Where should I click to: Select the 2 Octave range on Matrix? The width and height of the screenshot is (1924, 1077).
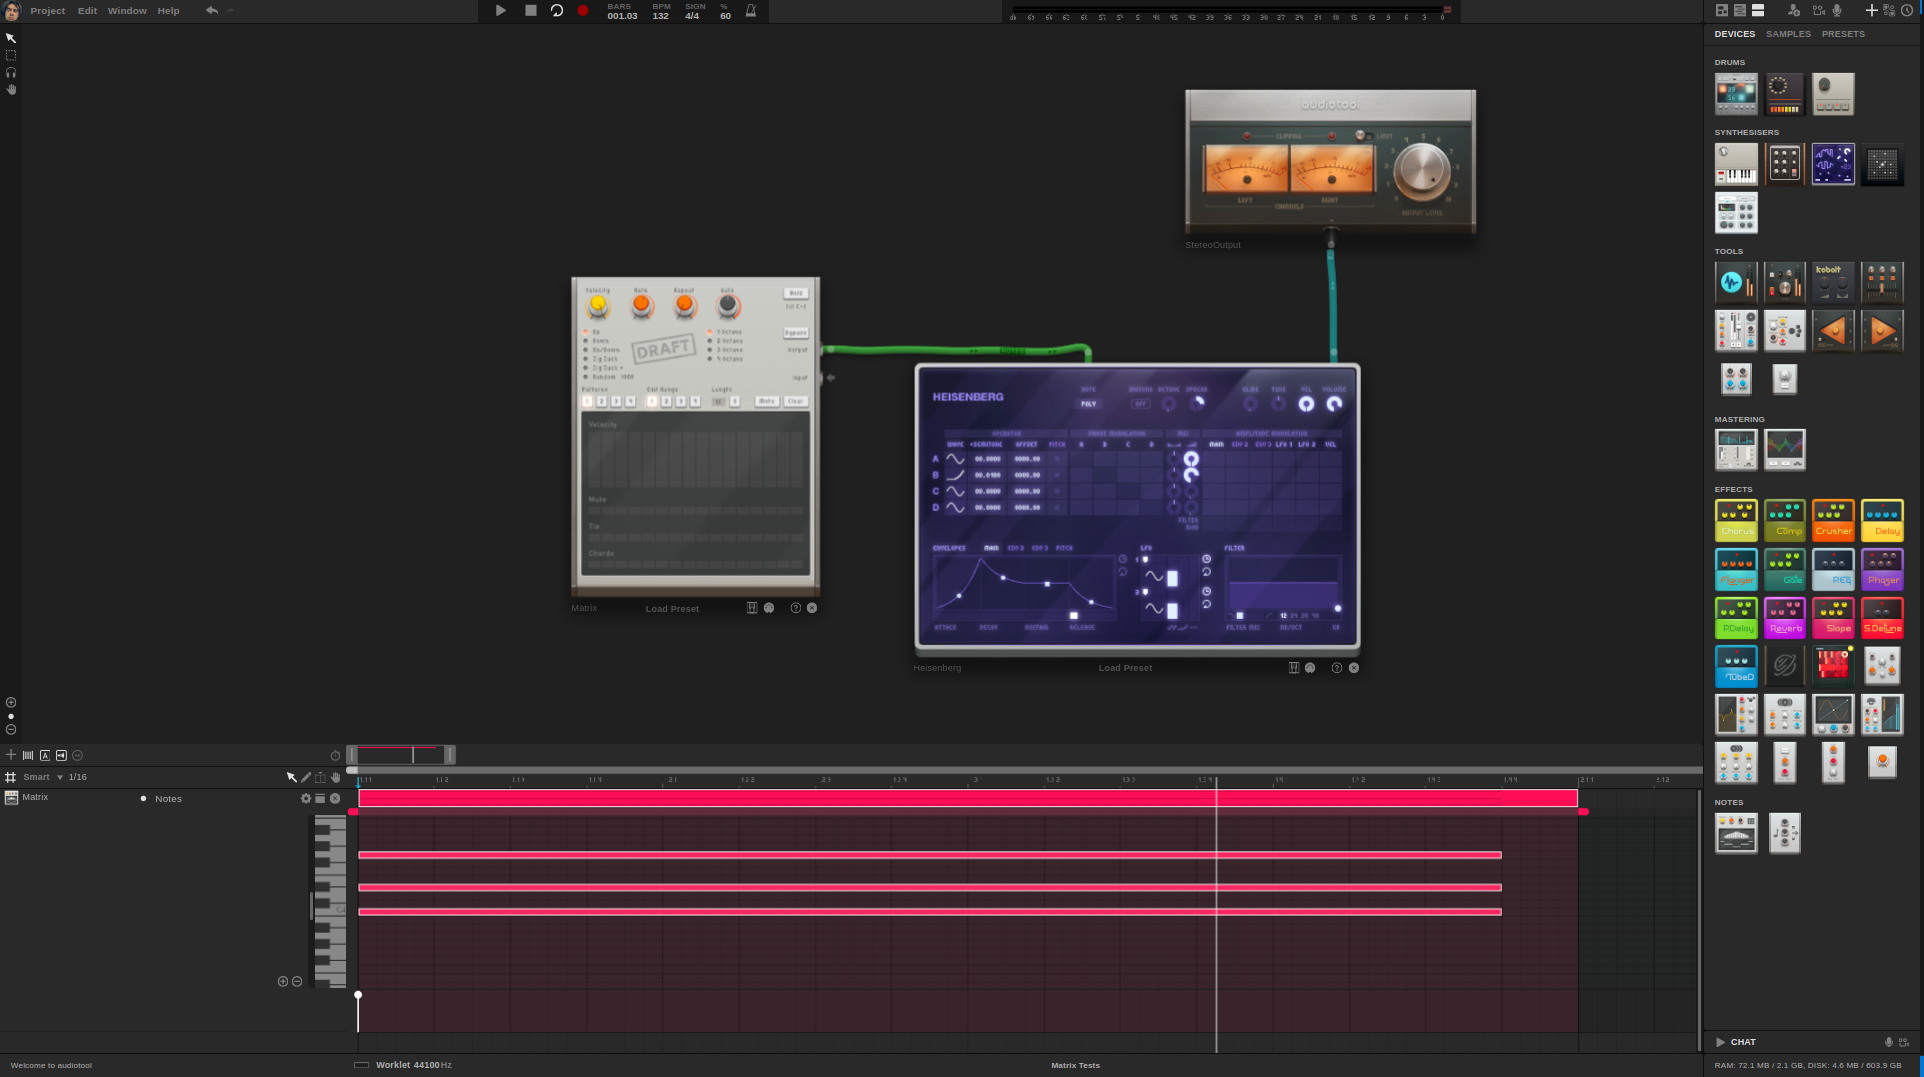[x=726, y=341]
